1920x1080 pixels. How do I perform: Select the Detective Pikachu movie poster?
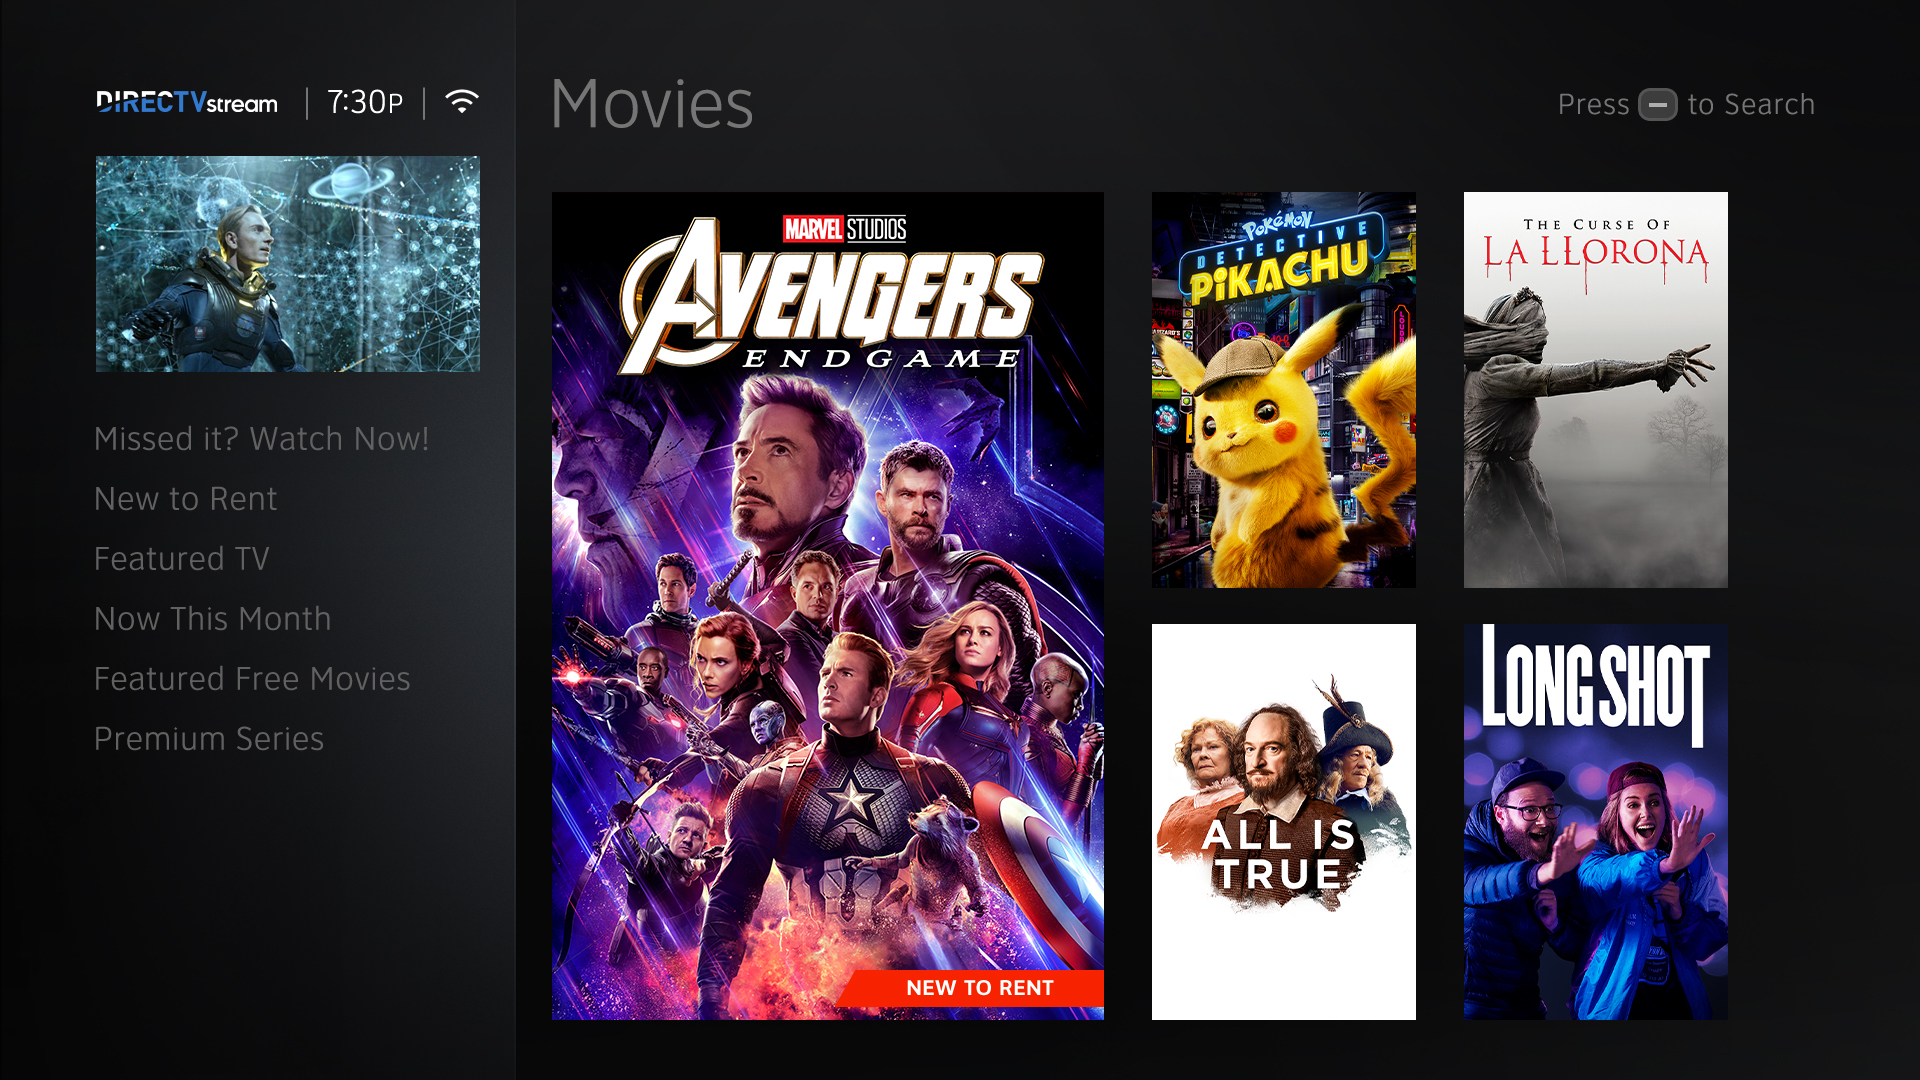click(x=1284, y=390)
